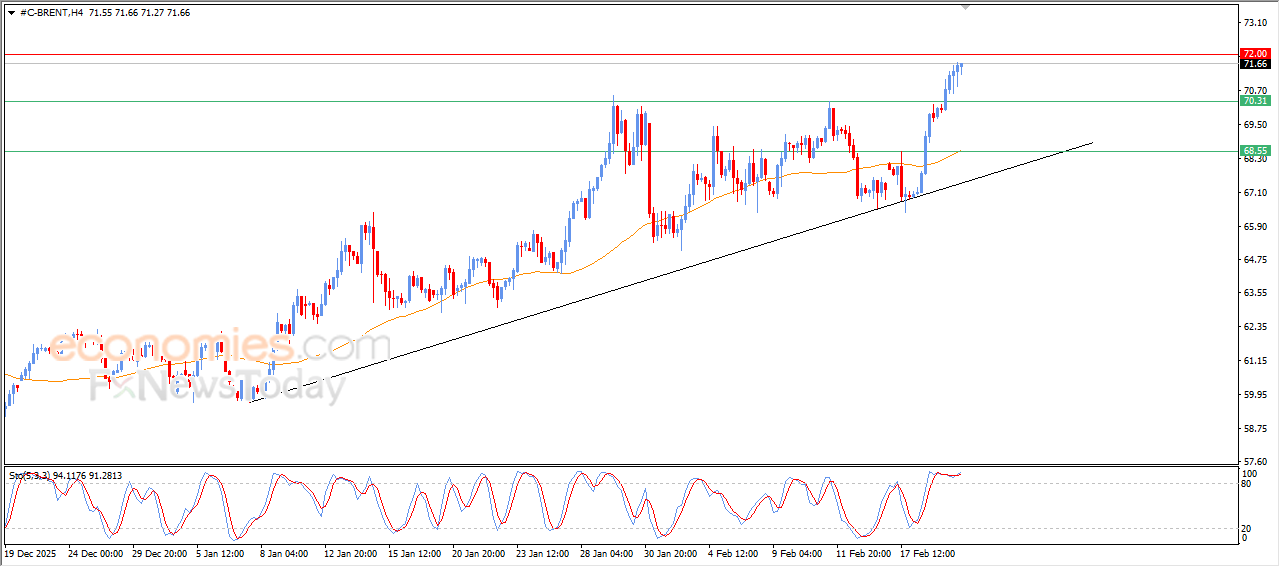Click the 73.10 price axis value
The height and width of the screenshot is (567, 1280).
(1253, 22)
